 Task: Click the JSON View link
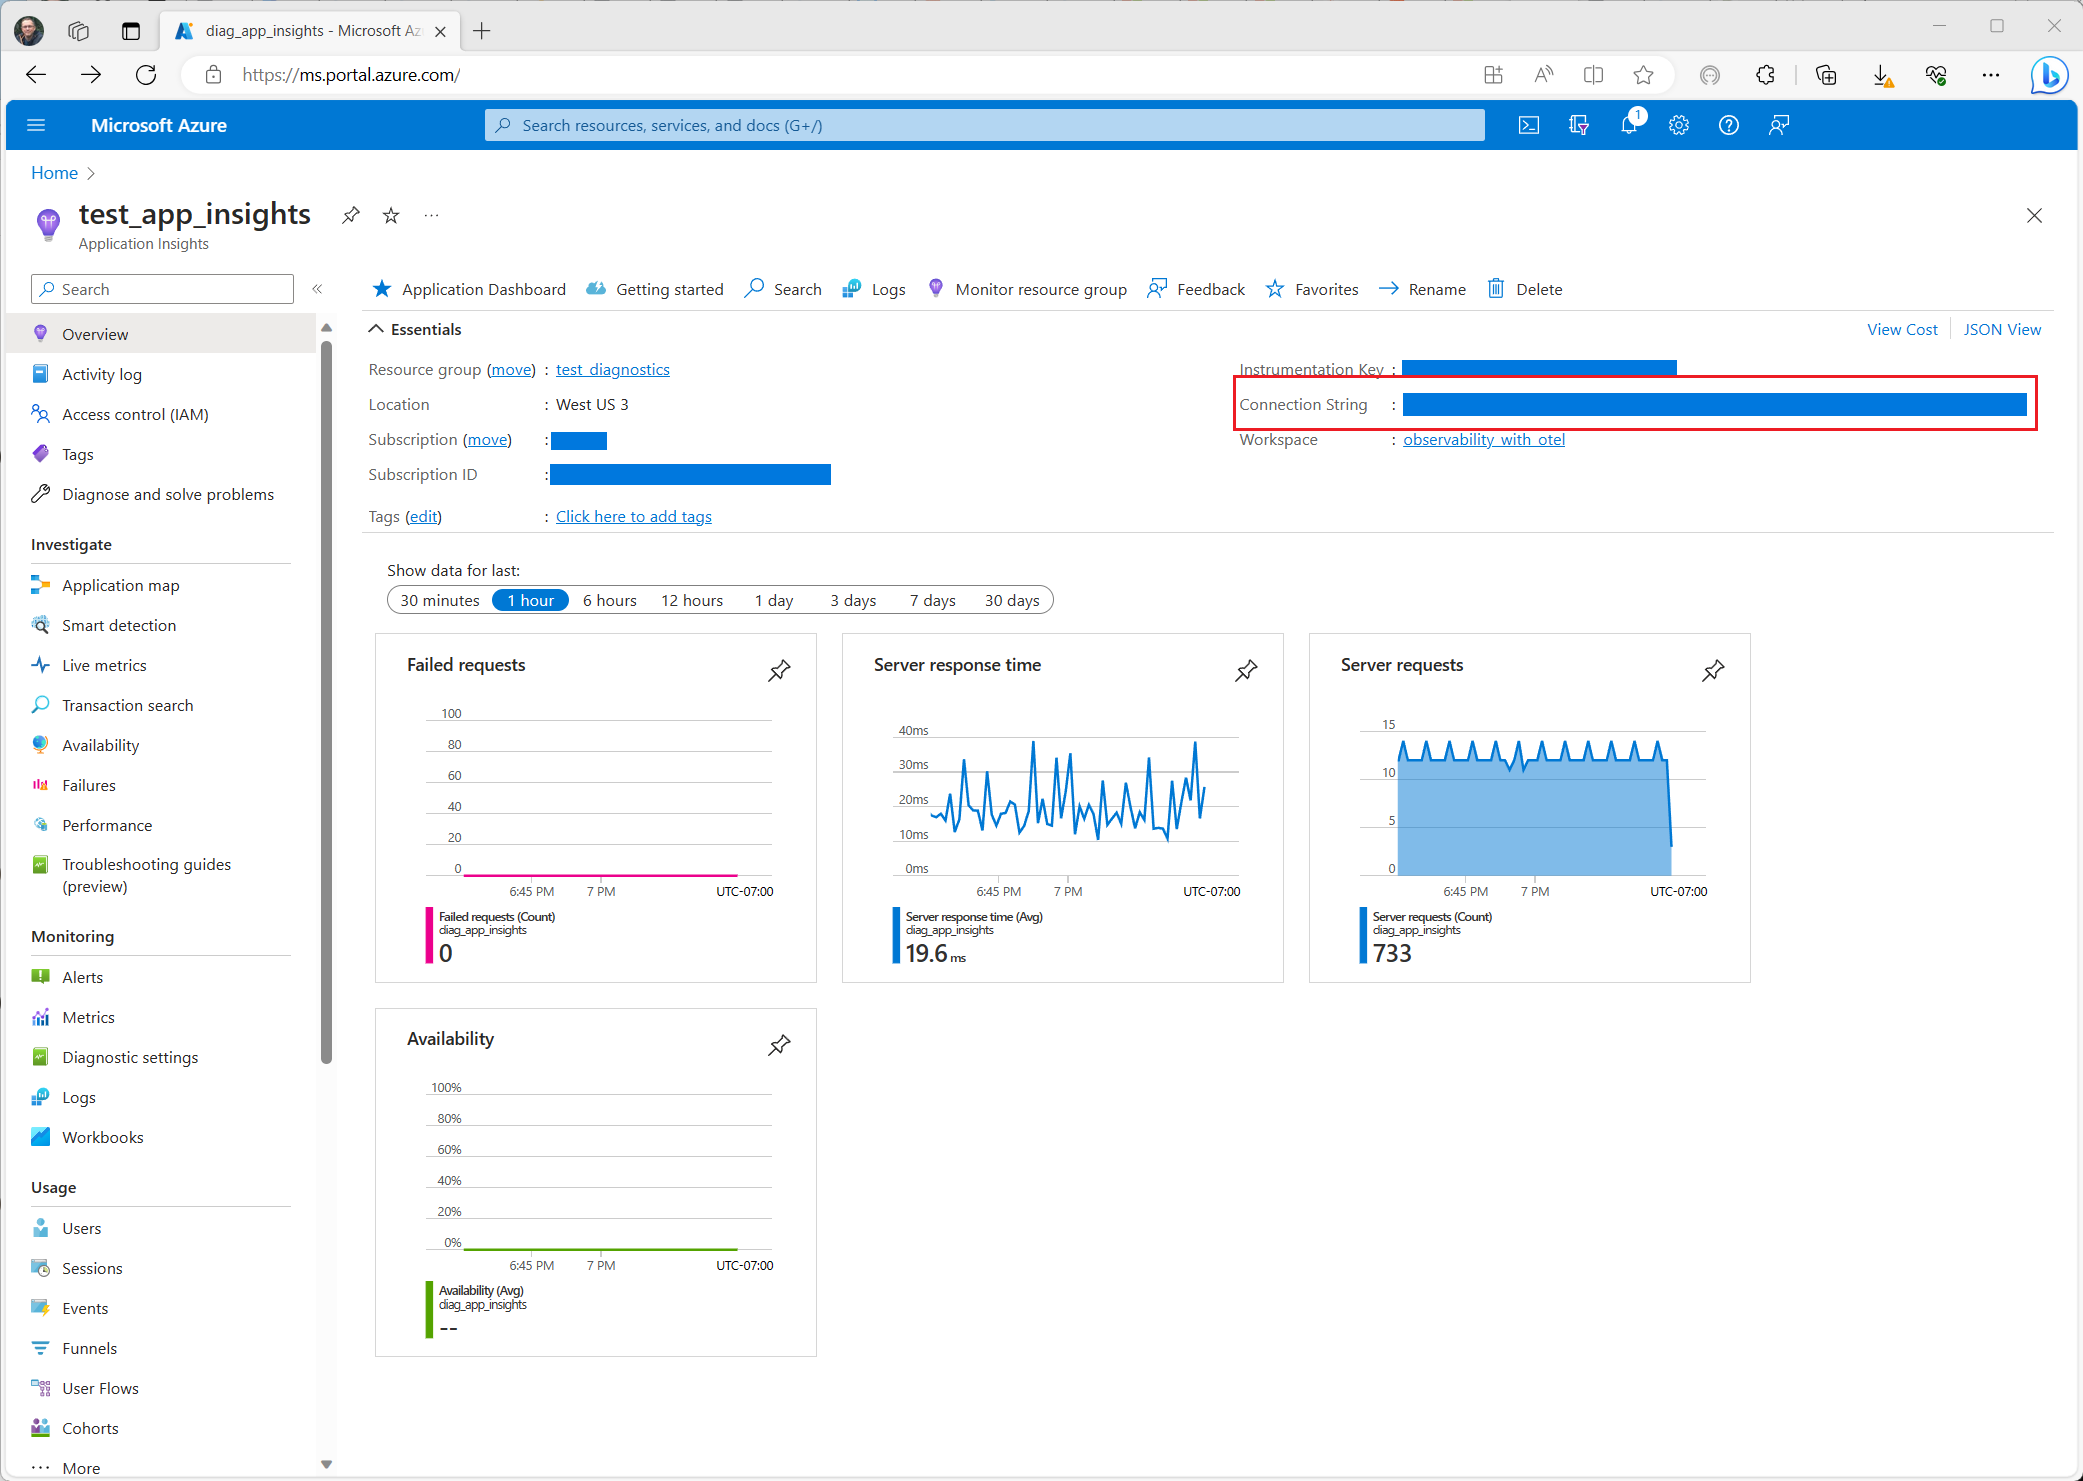pyautogui.click(x=2001, y=329)
